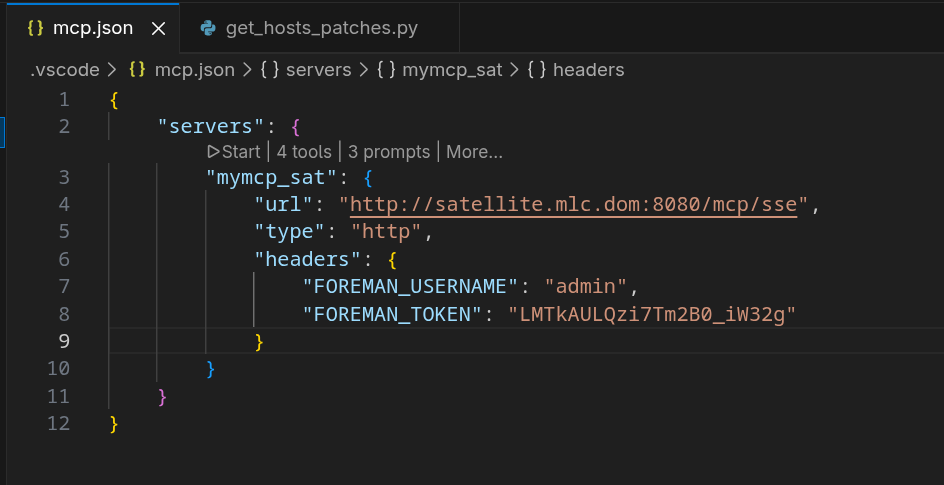Click the object icon before servers in breadcrumb
The image size is (944, 485).
[x=269, y=70]
